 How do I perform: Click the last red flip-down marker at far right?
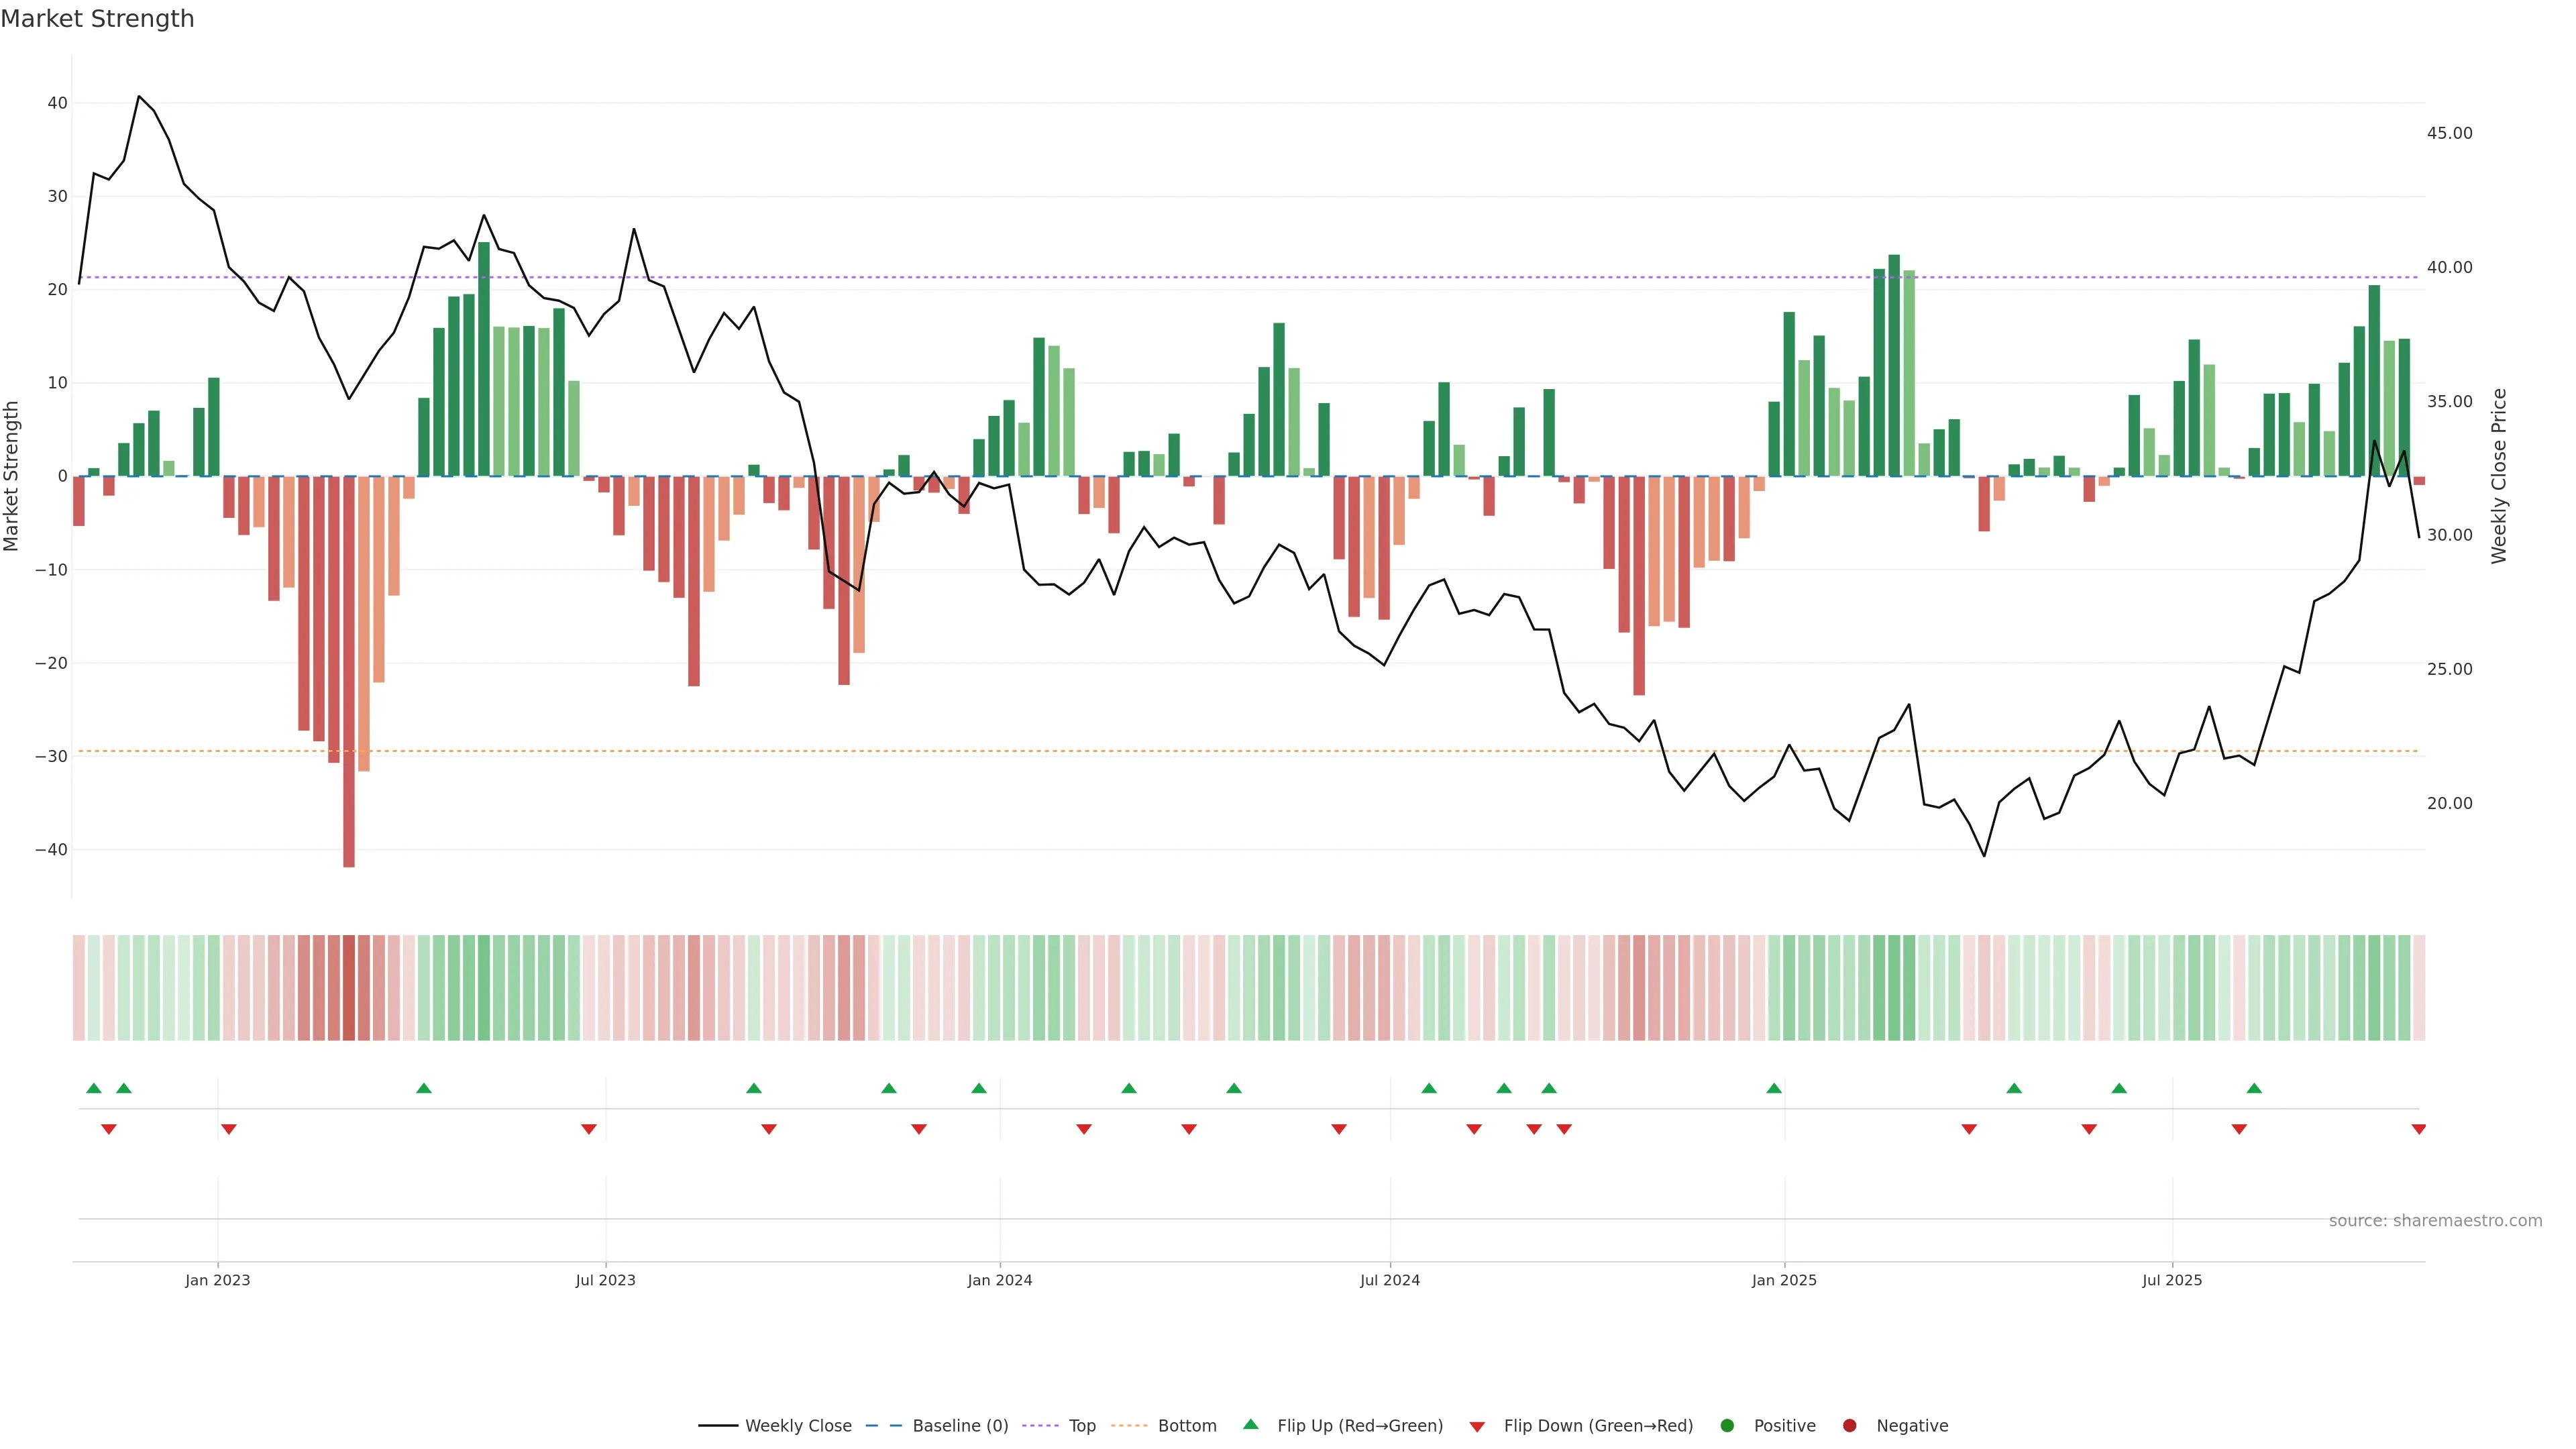click(x=2418, y=1129)
